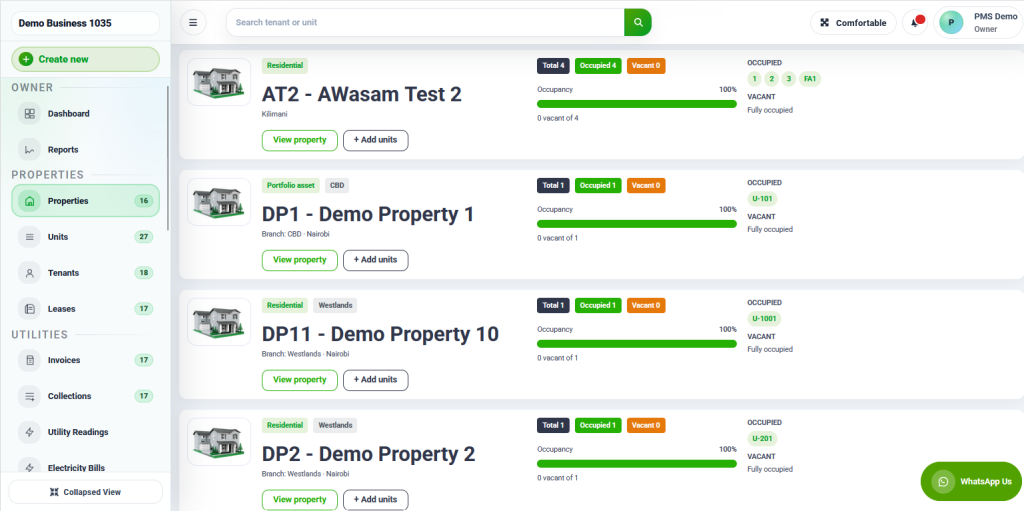View property for DP2 - Demo Property 2
The height and width of the screenshot is (511, 1024).
pyautogui.click(x=300, y=499)
